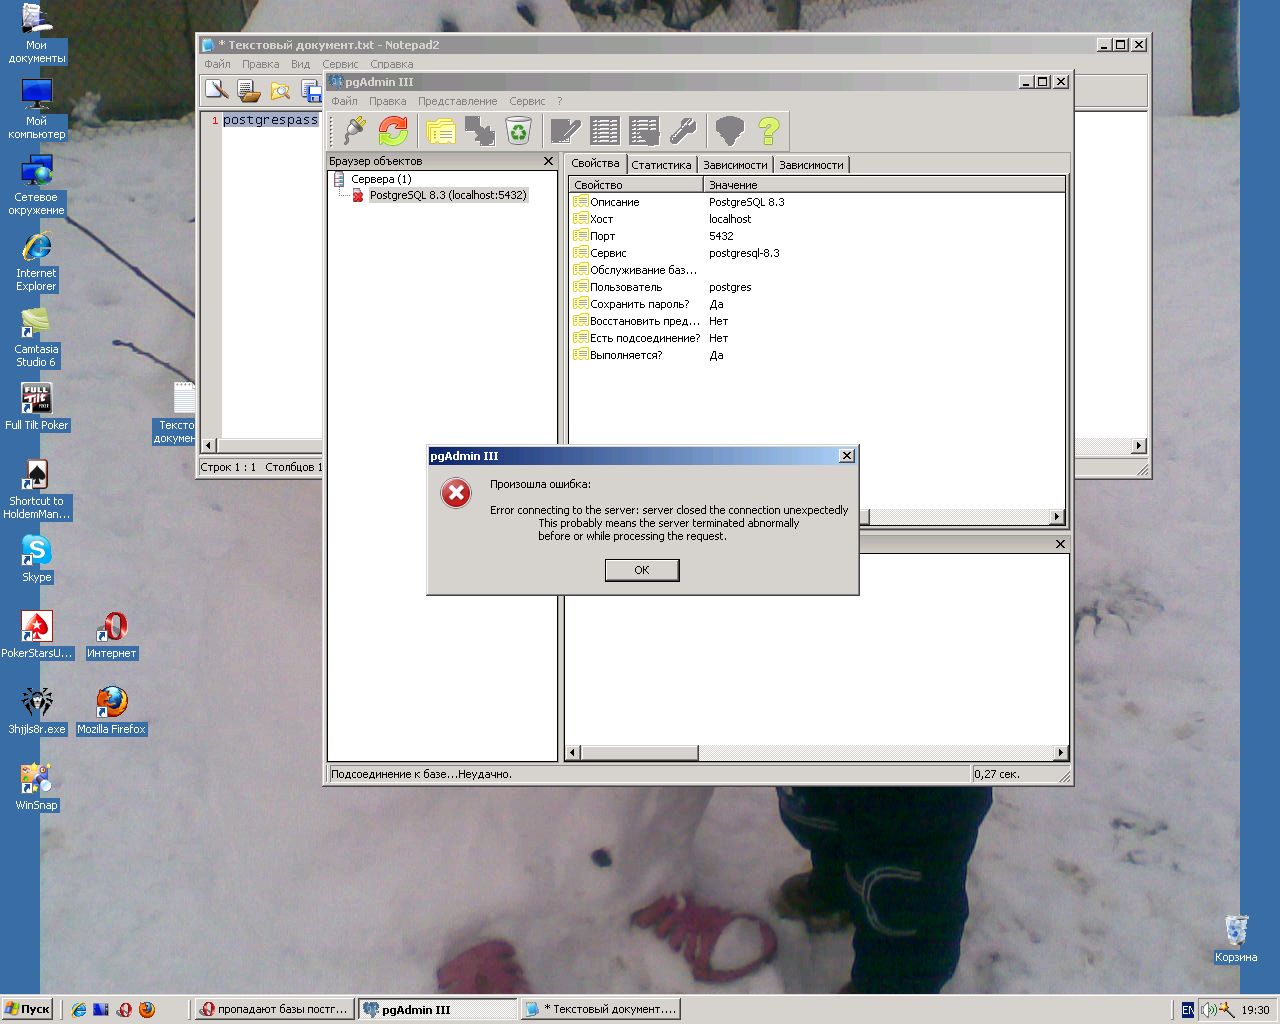
Task: Click the Значение column header
Action: pos(885,185)
